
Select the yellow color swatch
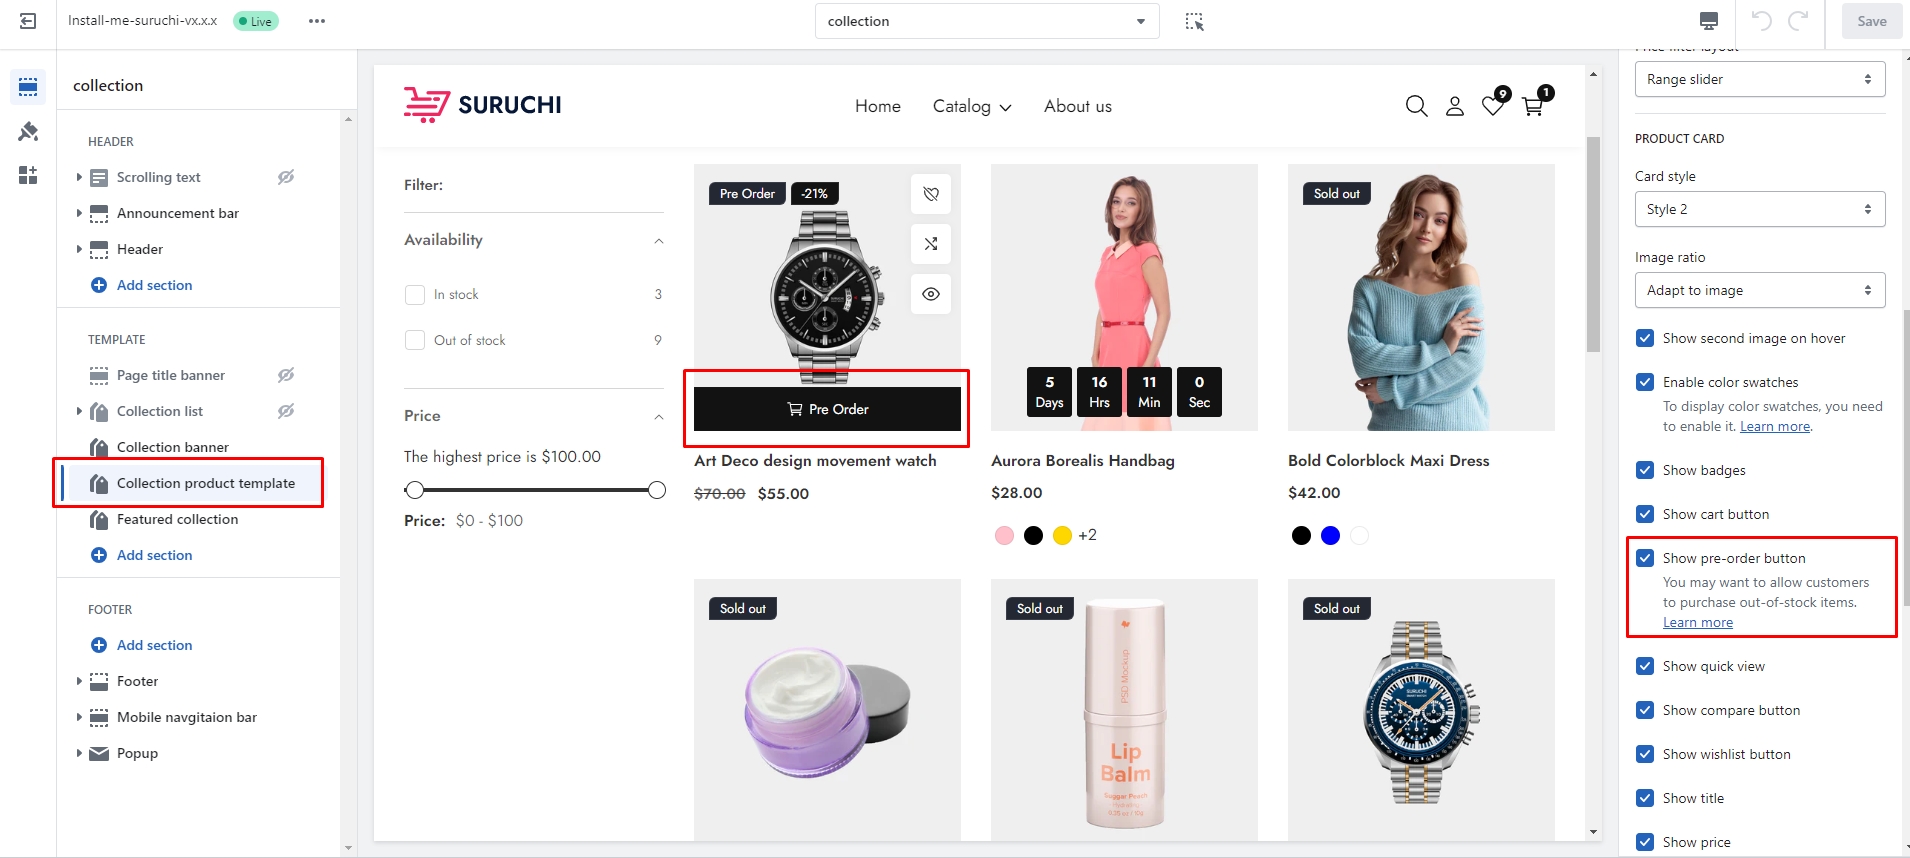pyautogui.click(x=1062, y=535)
